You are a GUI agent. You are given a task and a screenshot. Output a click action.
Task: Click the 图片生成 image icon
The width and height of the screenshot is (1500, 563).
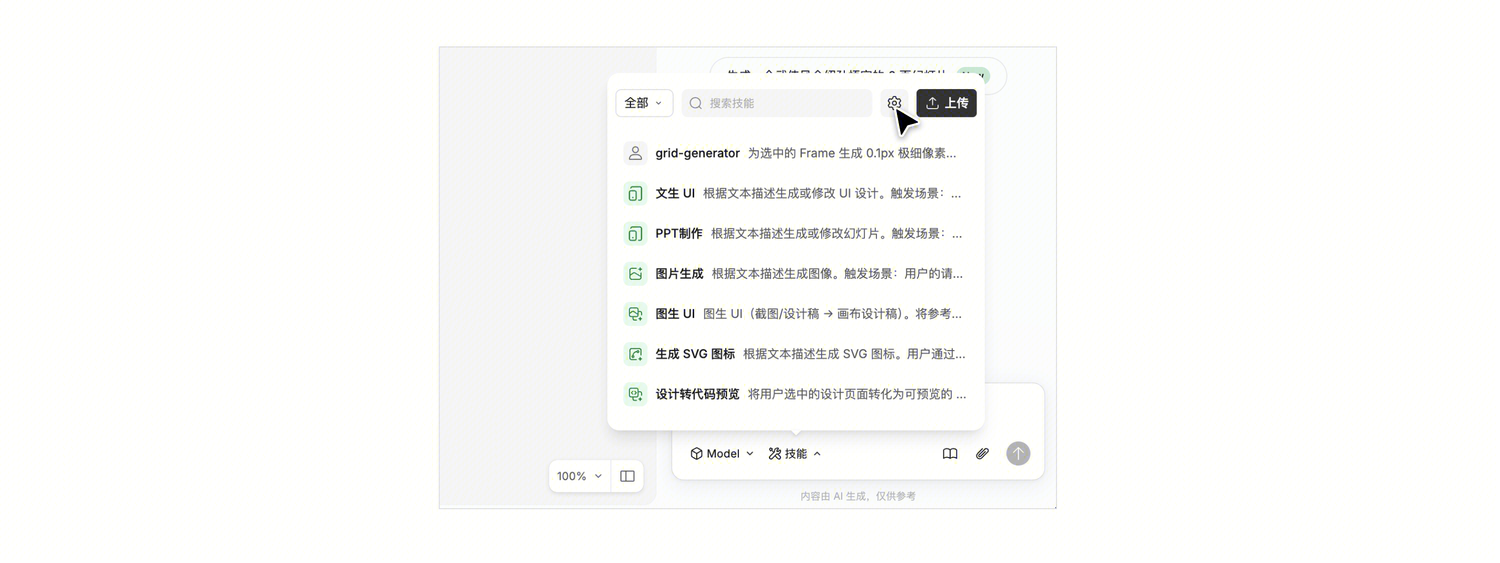pos(635,273)
